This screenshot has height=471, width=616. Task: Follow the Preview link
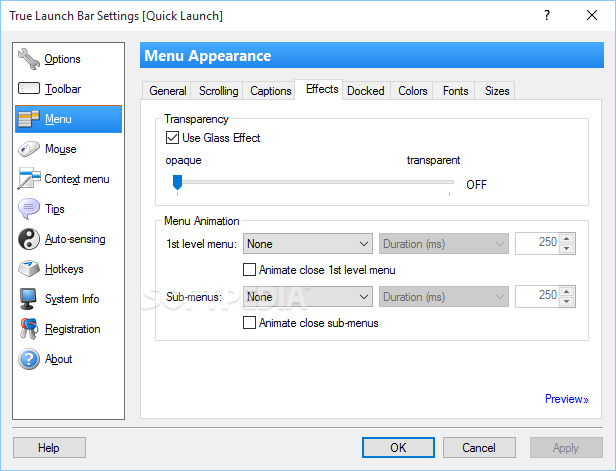click(x=566, y=399)
